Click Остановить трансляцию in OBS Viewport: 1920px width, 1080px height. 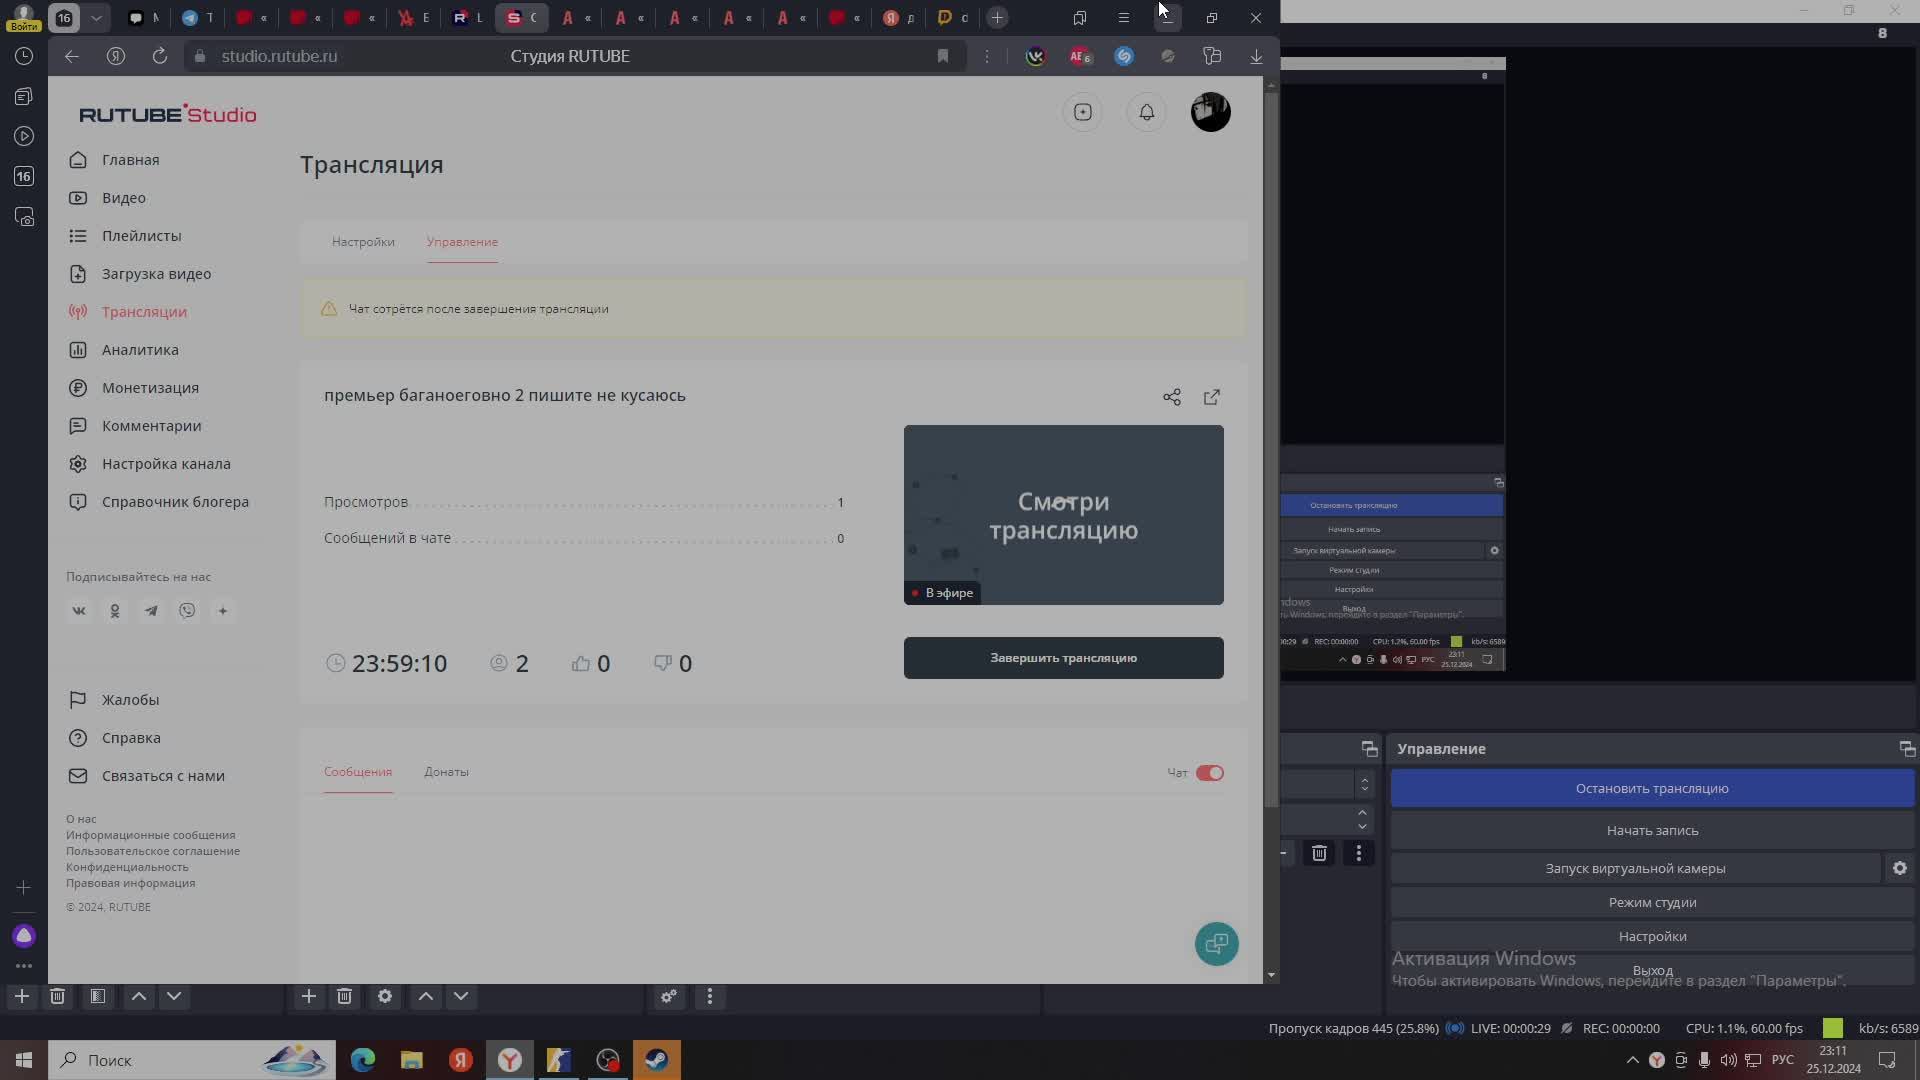[x=1652, y=788]
